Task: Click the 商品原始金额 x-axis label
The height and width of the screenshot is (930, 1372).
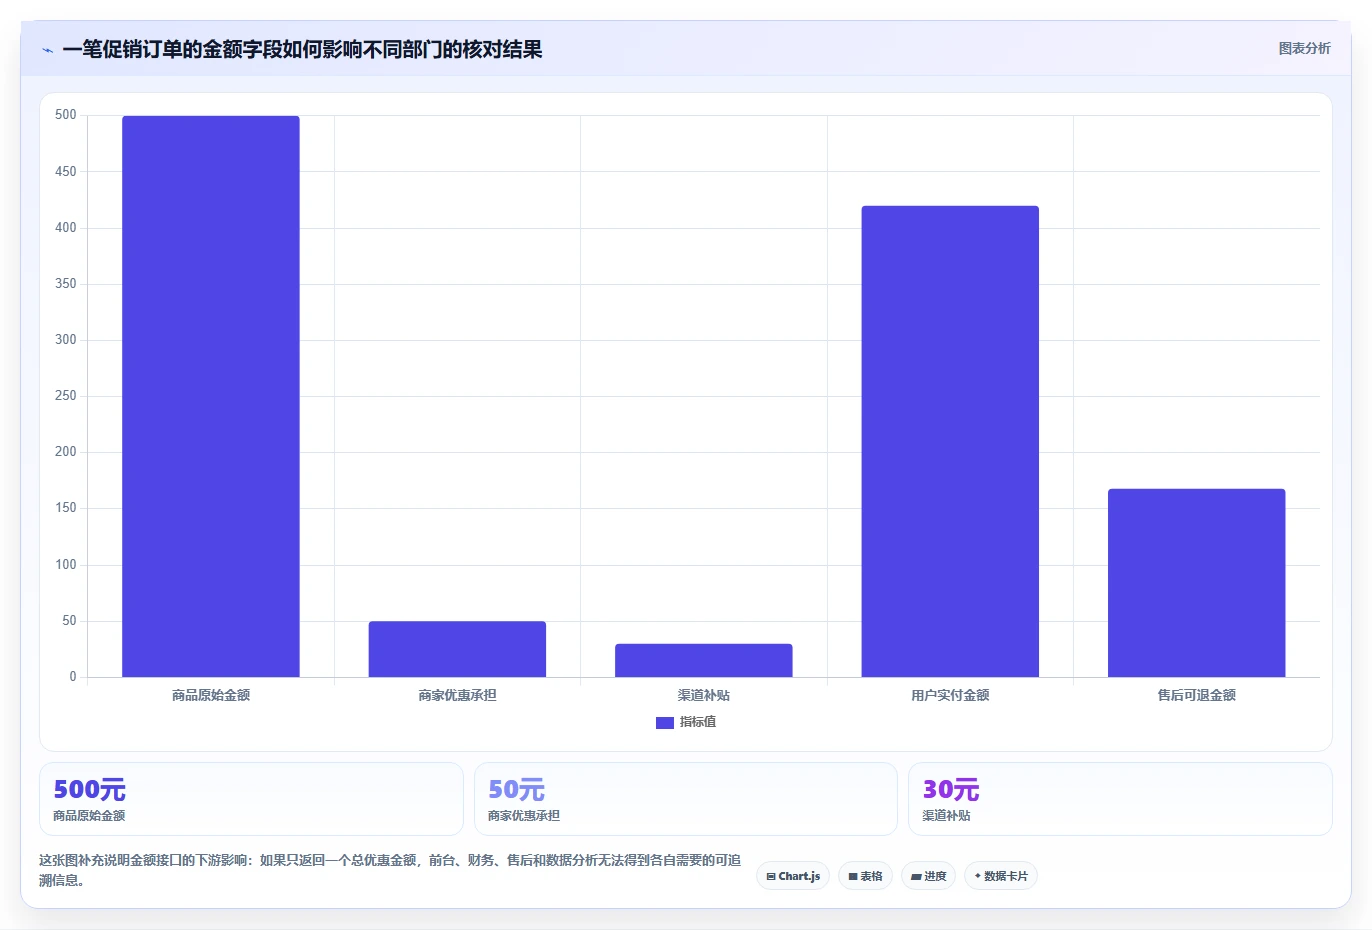Action: pyautogui.click(x=211, y=695)
